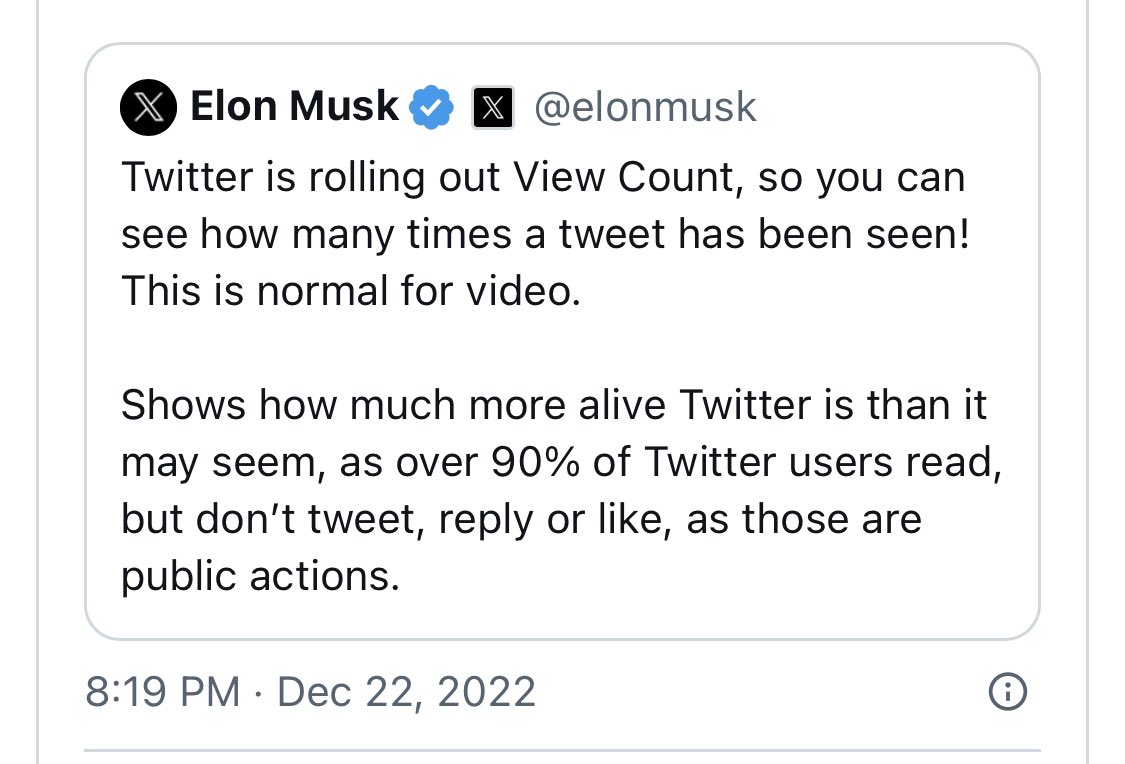Click the @elonmusk handle
The width and height of the screenshot is (1125, 764).
coord(645,107)
